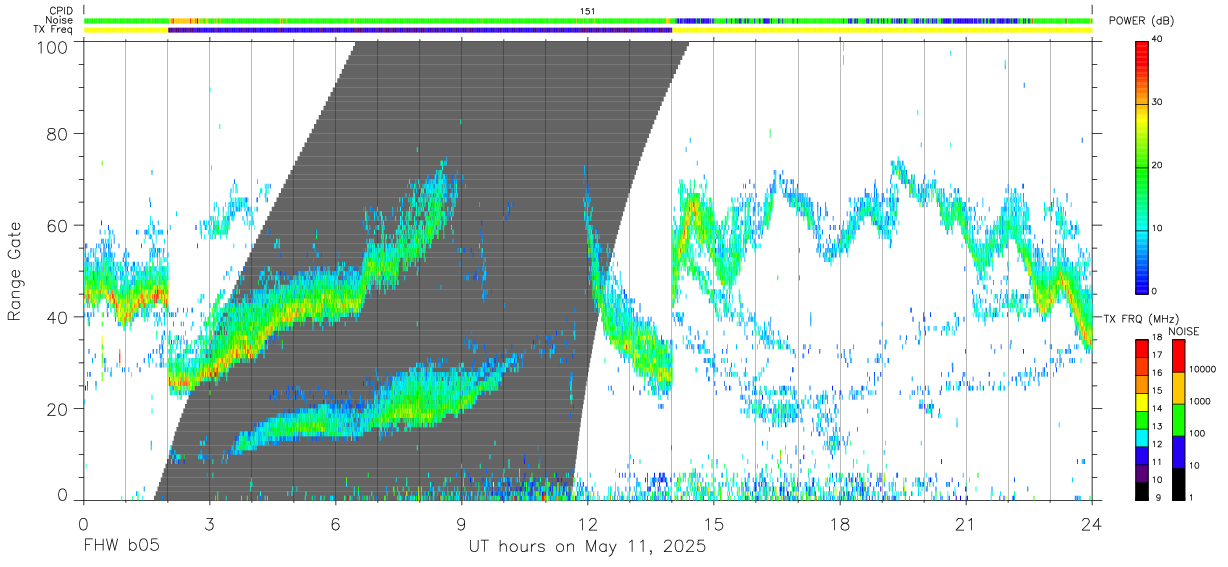
Task: Click the FHW b05 label
Action: pyautogui.click(x=120, y=547)
